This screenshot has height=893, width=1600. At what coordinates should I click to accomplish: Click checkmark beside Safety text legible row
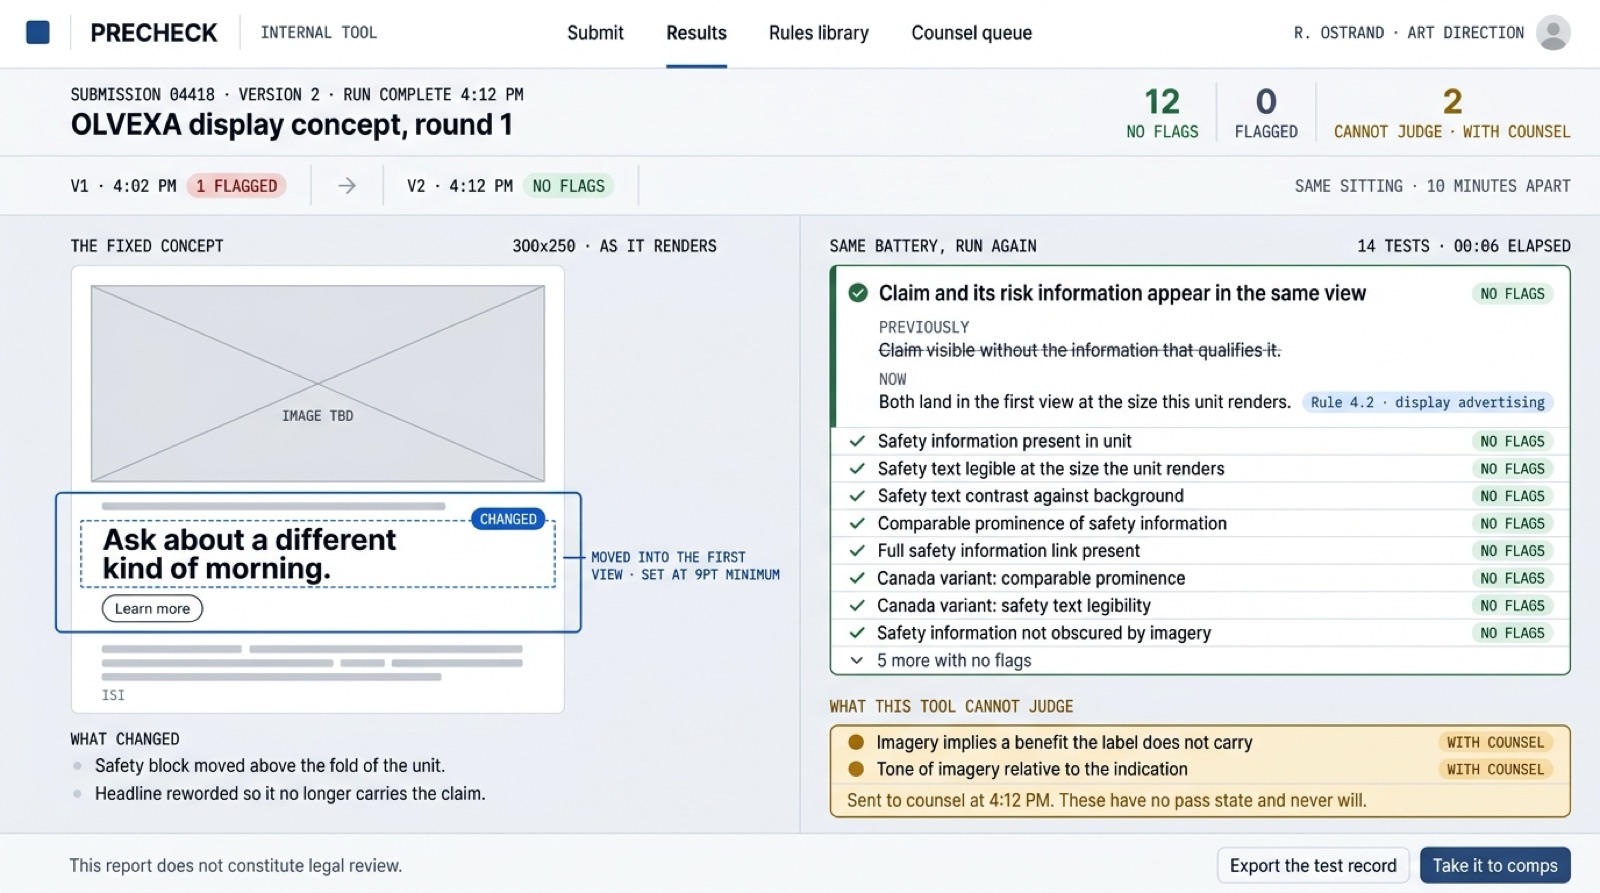857,468
